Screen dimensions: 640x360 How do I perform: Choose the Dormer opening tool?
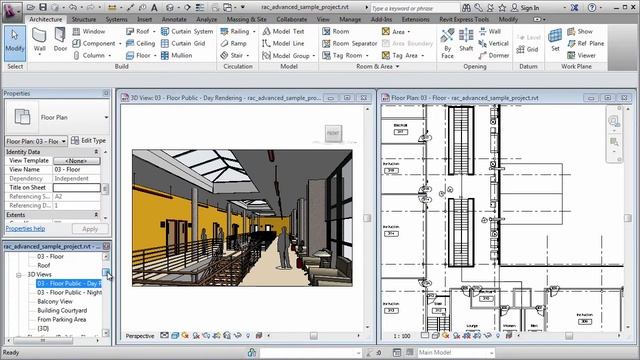point(493,56)
